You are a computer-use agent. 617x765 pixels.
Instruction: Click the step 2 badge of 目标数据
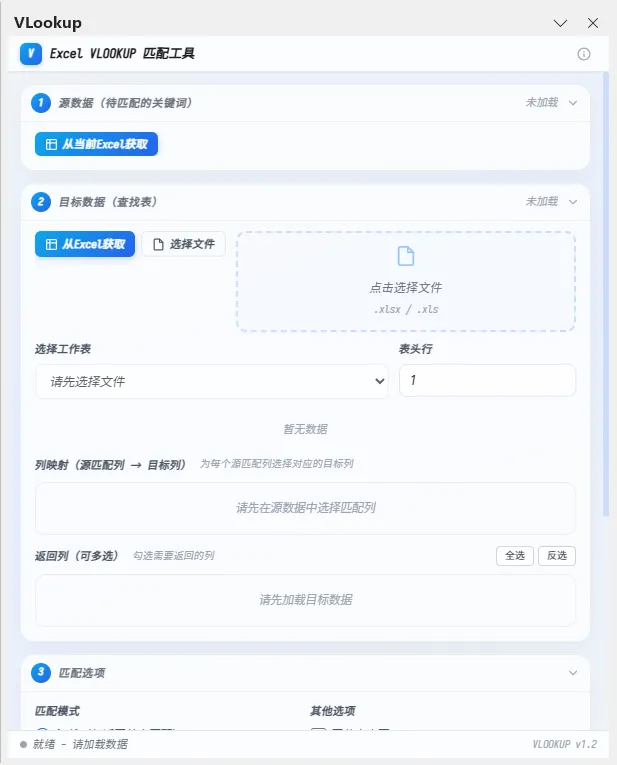point(41,201)
